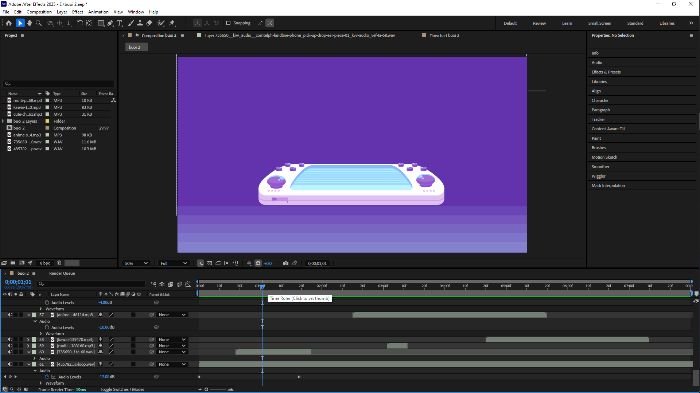This screenshot has width=700, height=393.
Task: Open the Animation menu
Action: pos(98,12)
